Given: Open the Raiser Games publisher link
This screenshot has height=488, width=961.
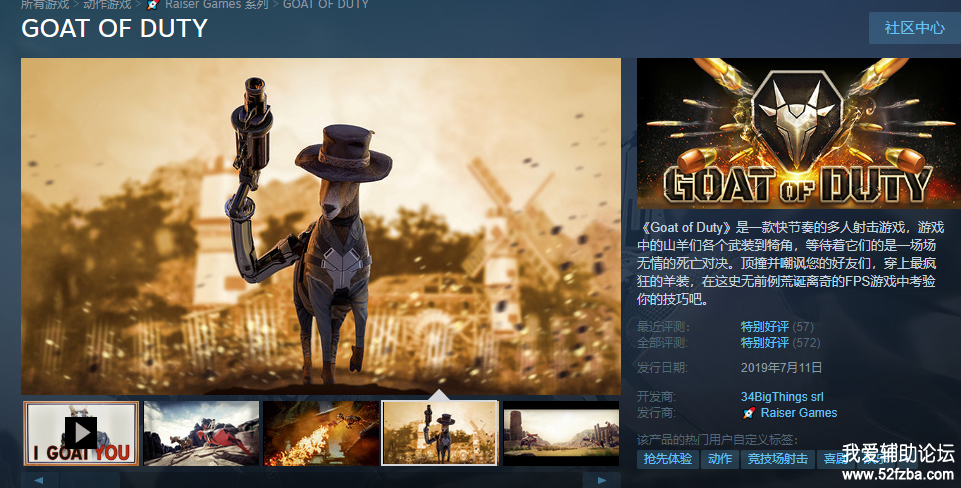Looking at the screenshot, I should [x=799, y=413].
